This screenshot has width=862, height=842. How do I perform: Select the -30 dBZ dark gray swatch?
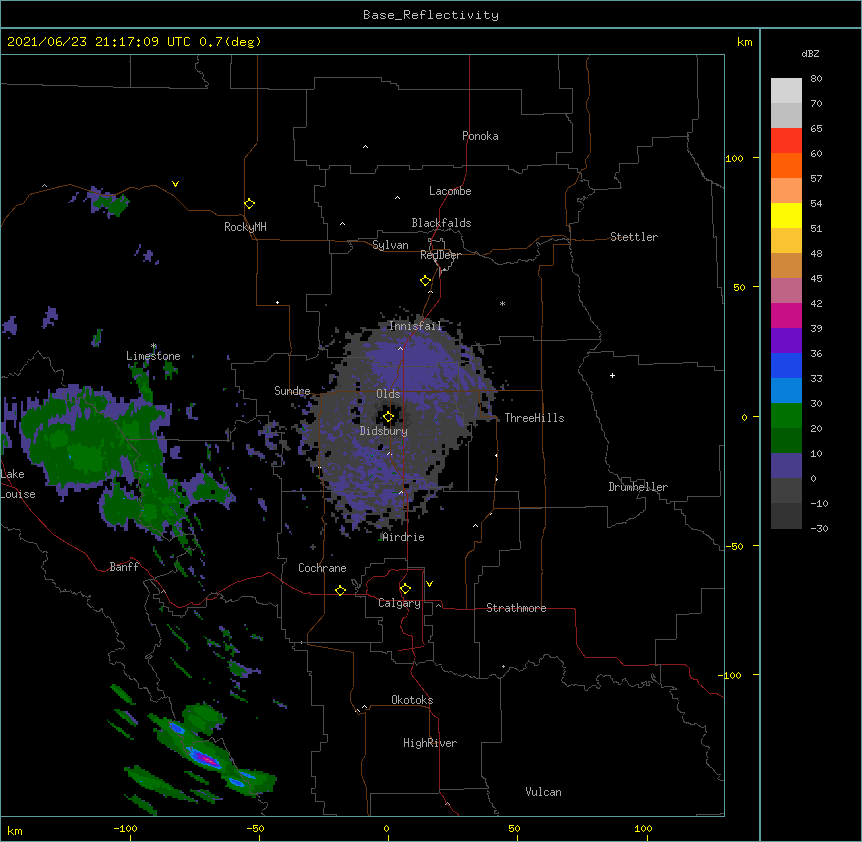[x=786, y=516]
